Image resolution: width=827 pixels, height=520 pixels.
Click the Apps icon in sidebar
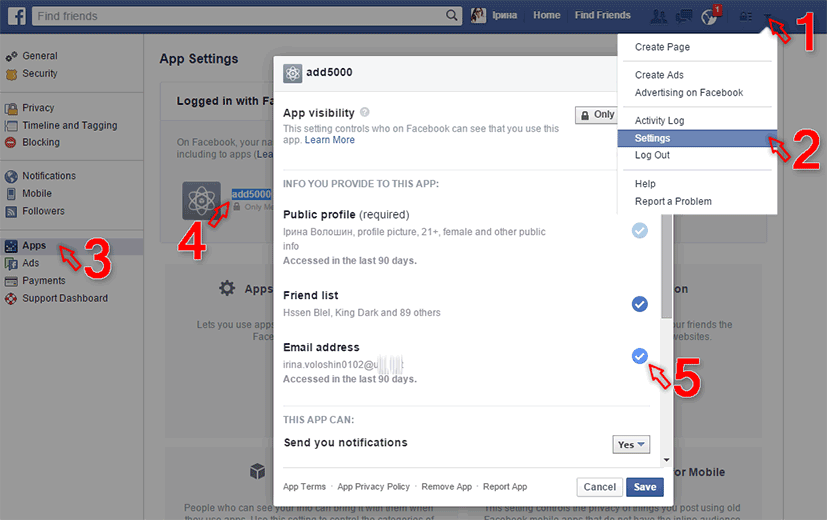[x=11, y=246]
